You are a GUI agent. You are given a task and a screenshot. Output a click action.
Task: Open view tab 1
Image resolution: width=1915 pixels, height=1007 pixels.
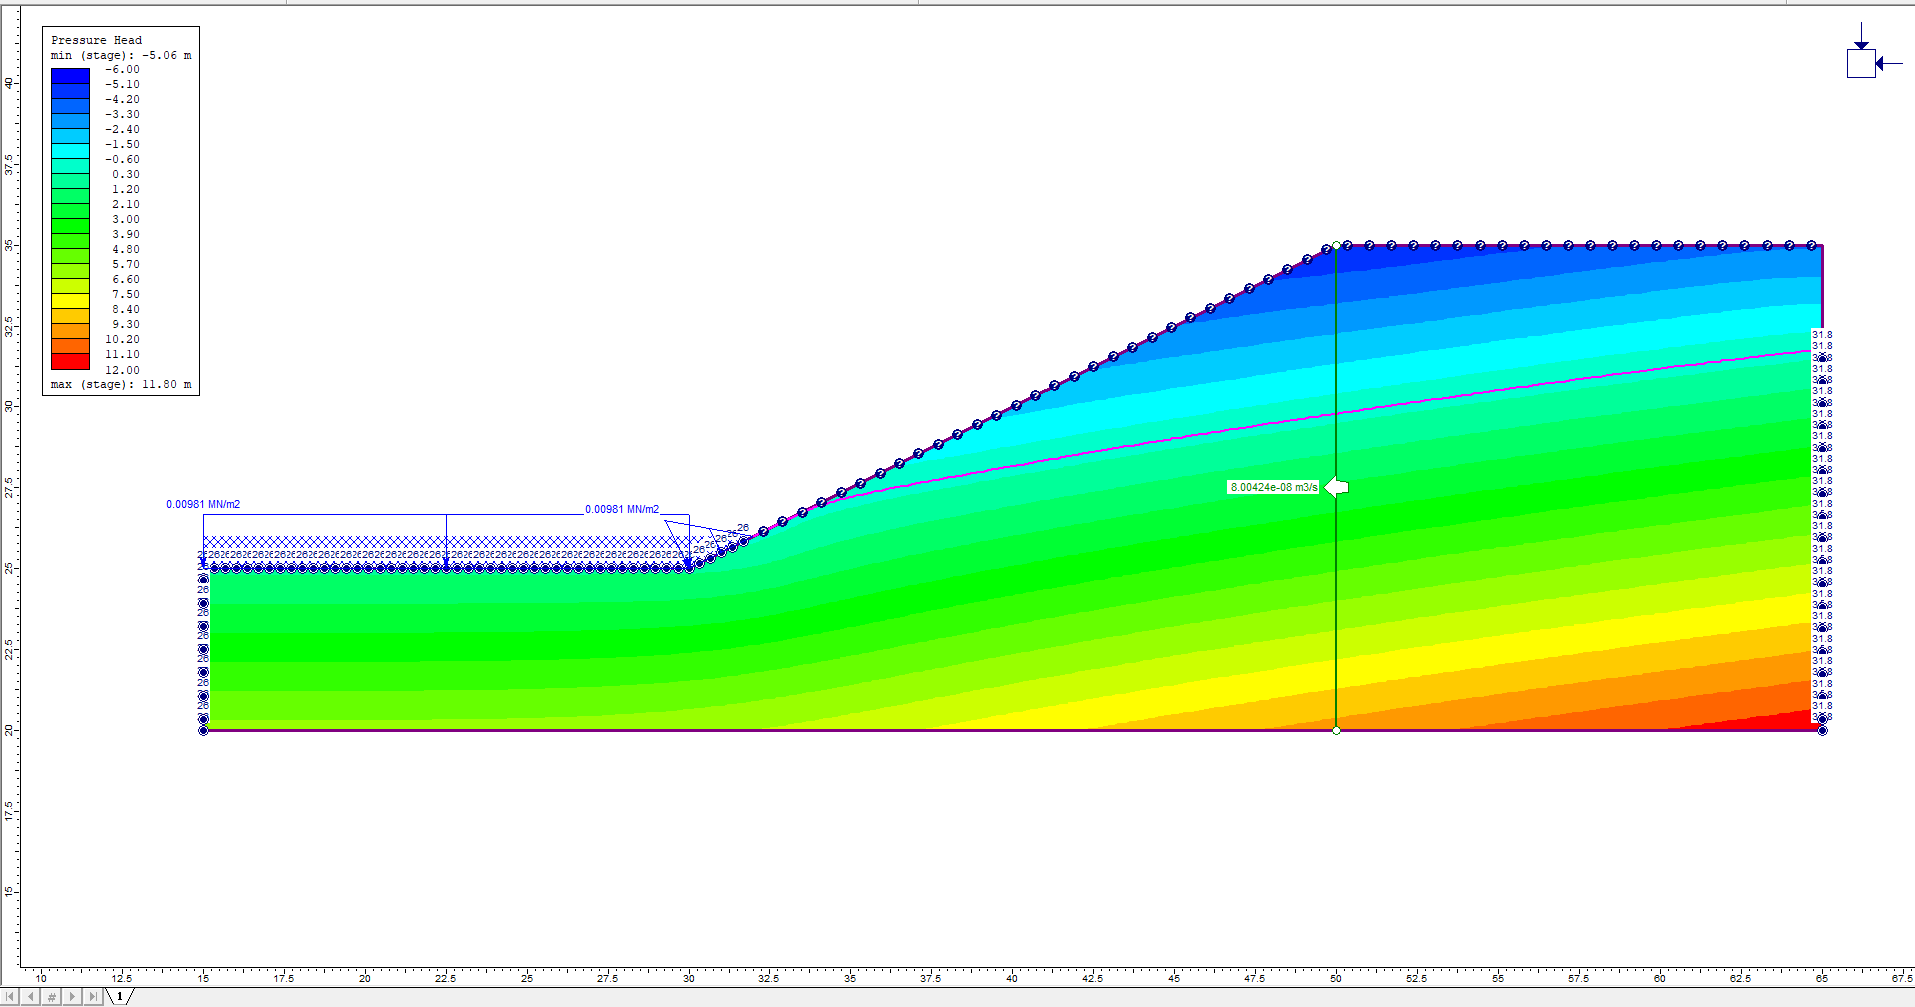119,996
